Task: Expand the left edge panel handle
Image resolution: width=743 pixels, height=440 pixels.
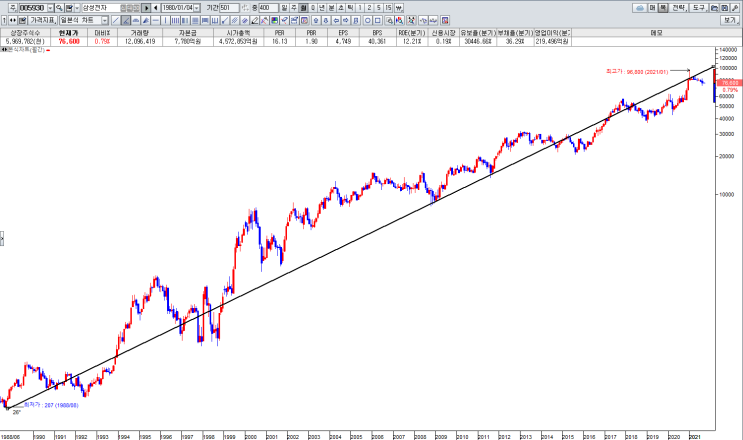Action: coord(2,238)
